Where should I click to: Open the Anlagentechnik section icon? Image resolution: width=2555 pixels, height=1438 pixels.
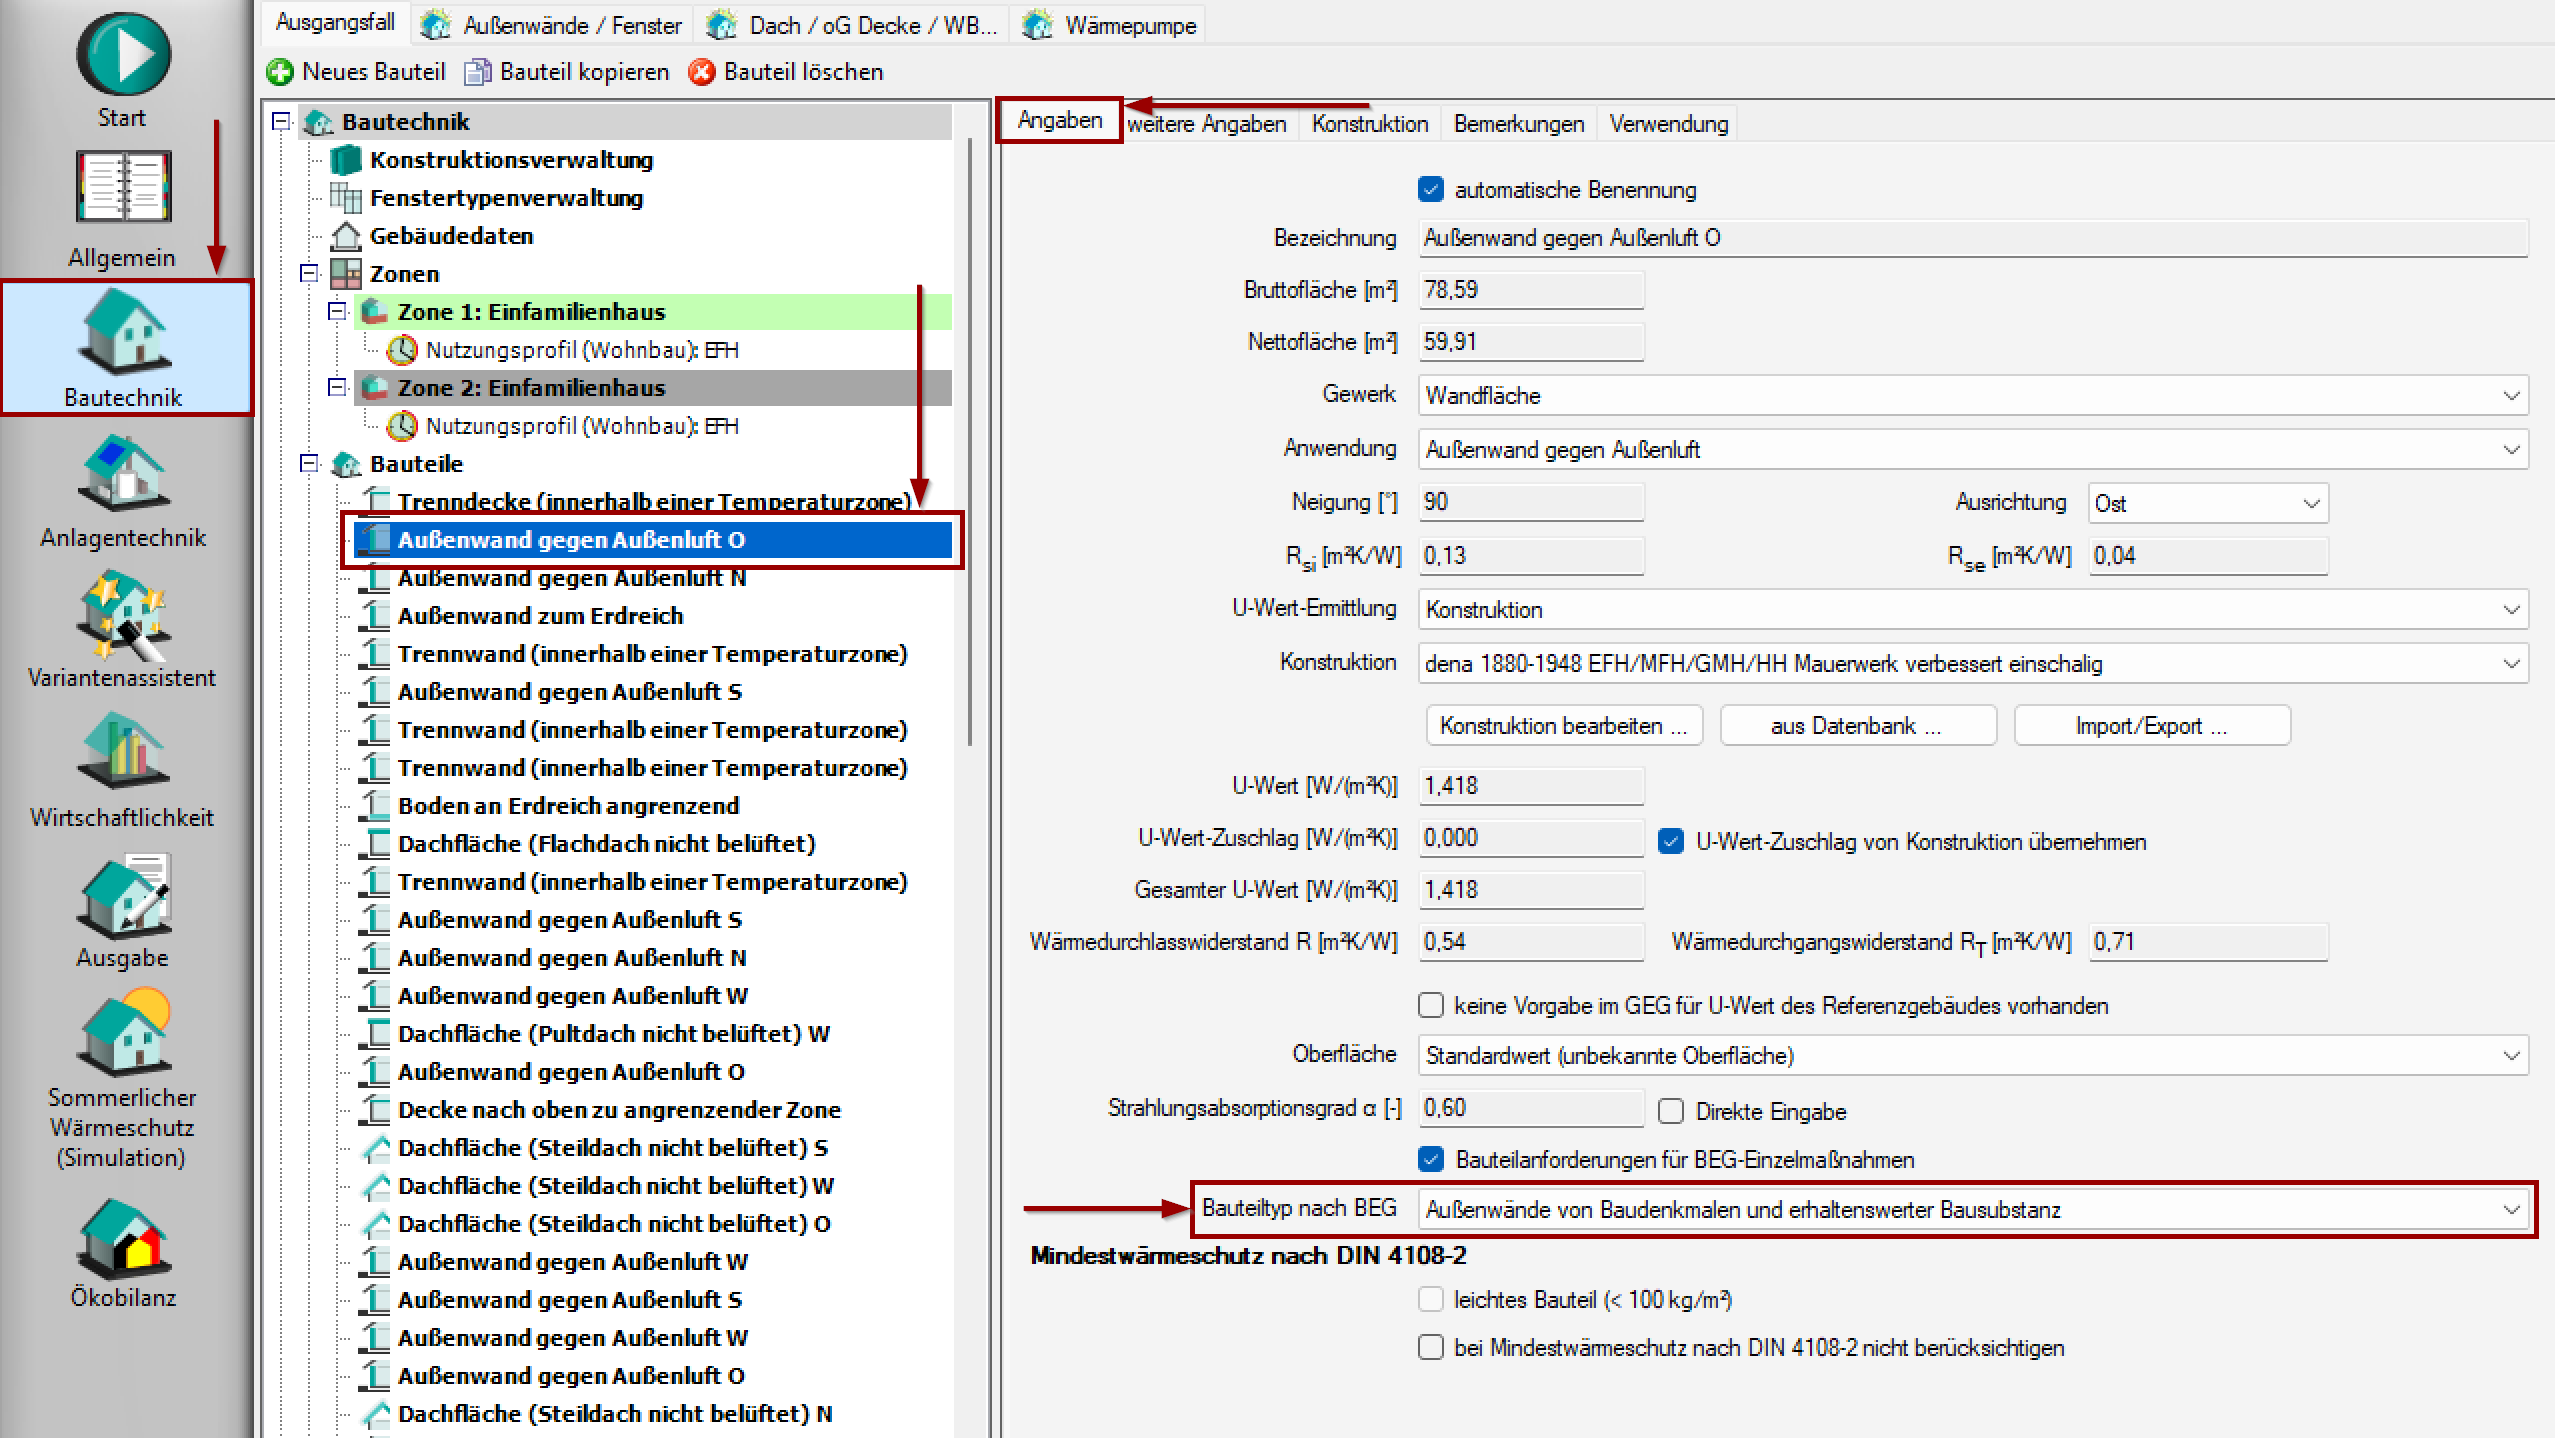pos(123,473)
